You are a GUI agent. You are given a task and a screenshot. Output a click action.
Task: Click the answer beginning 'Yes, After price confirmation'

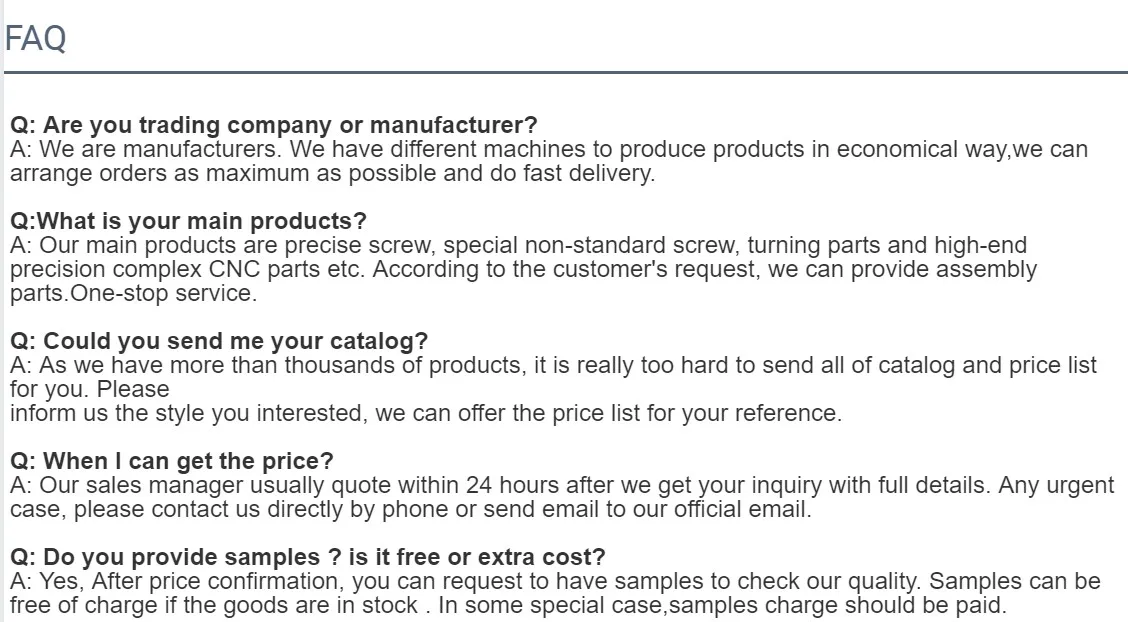point(555,593)
